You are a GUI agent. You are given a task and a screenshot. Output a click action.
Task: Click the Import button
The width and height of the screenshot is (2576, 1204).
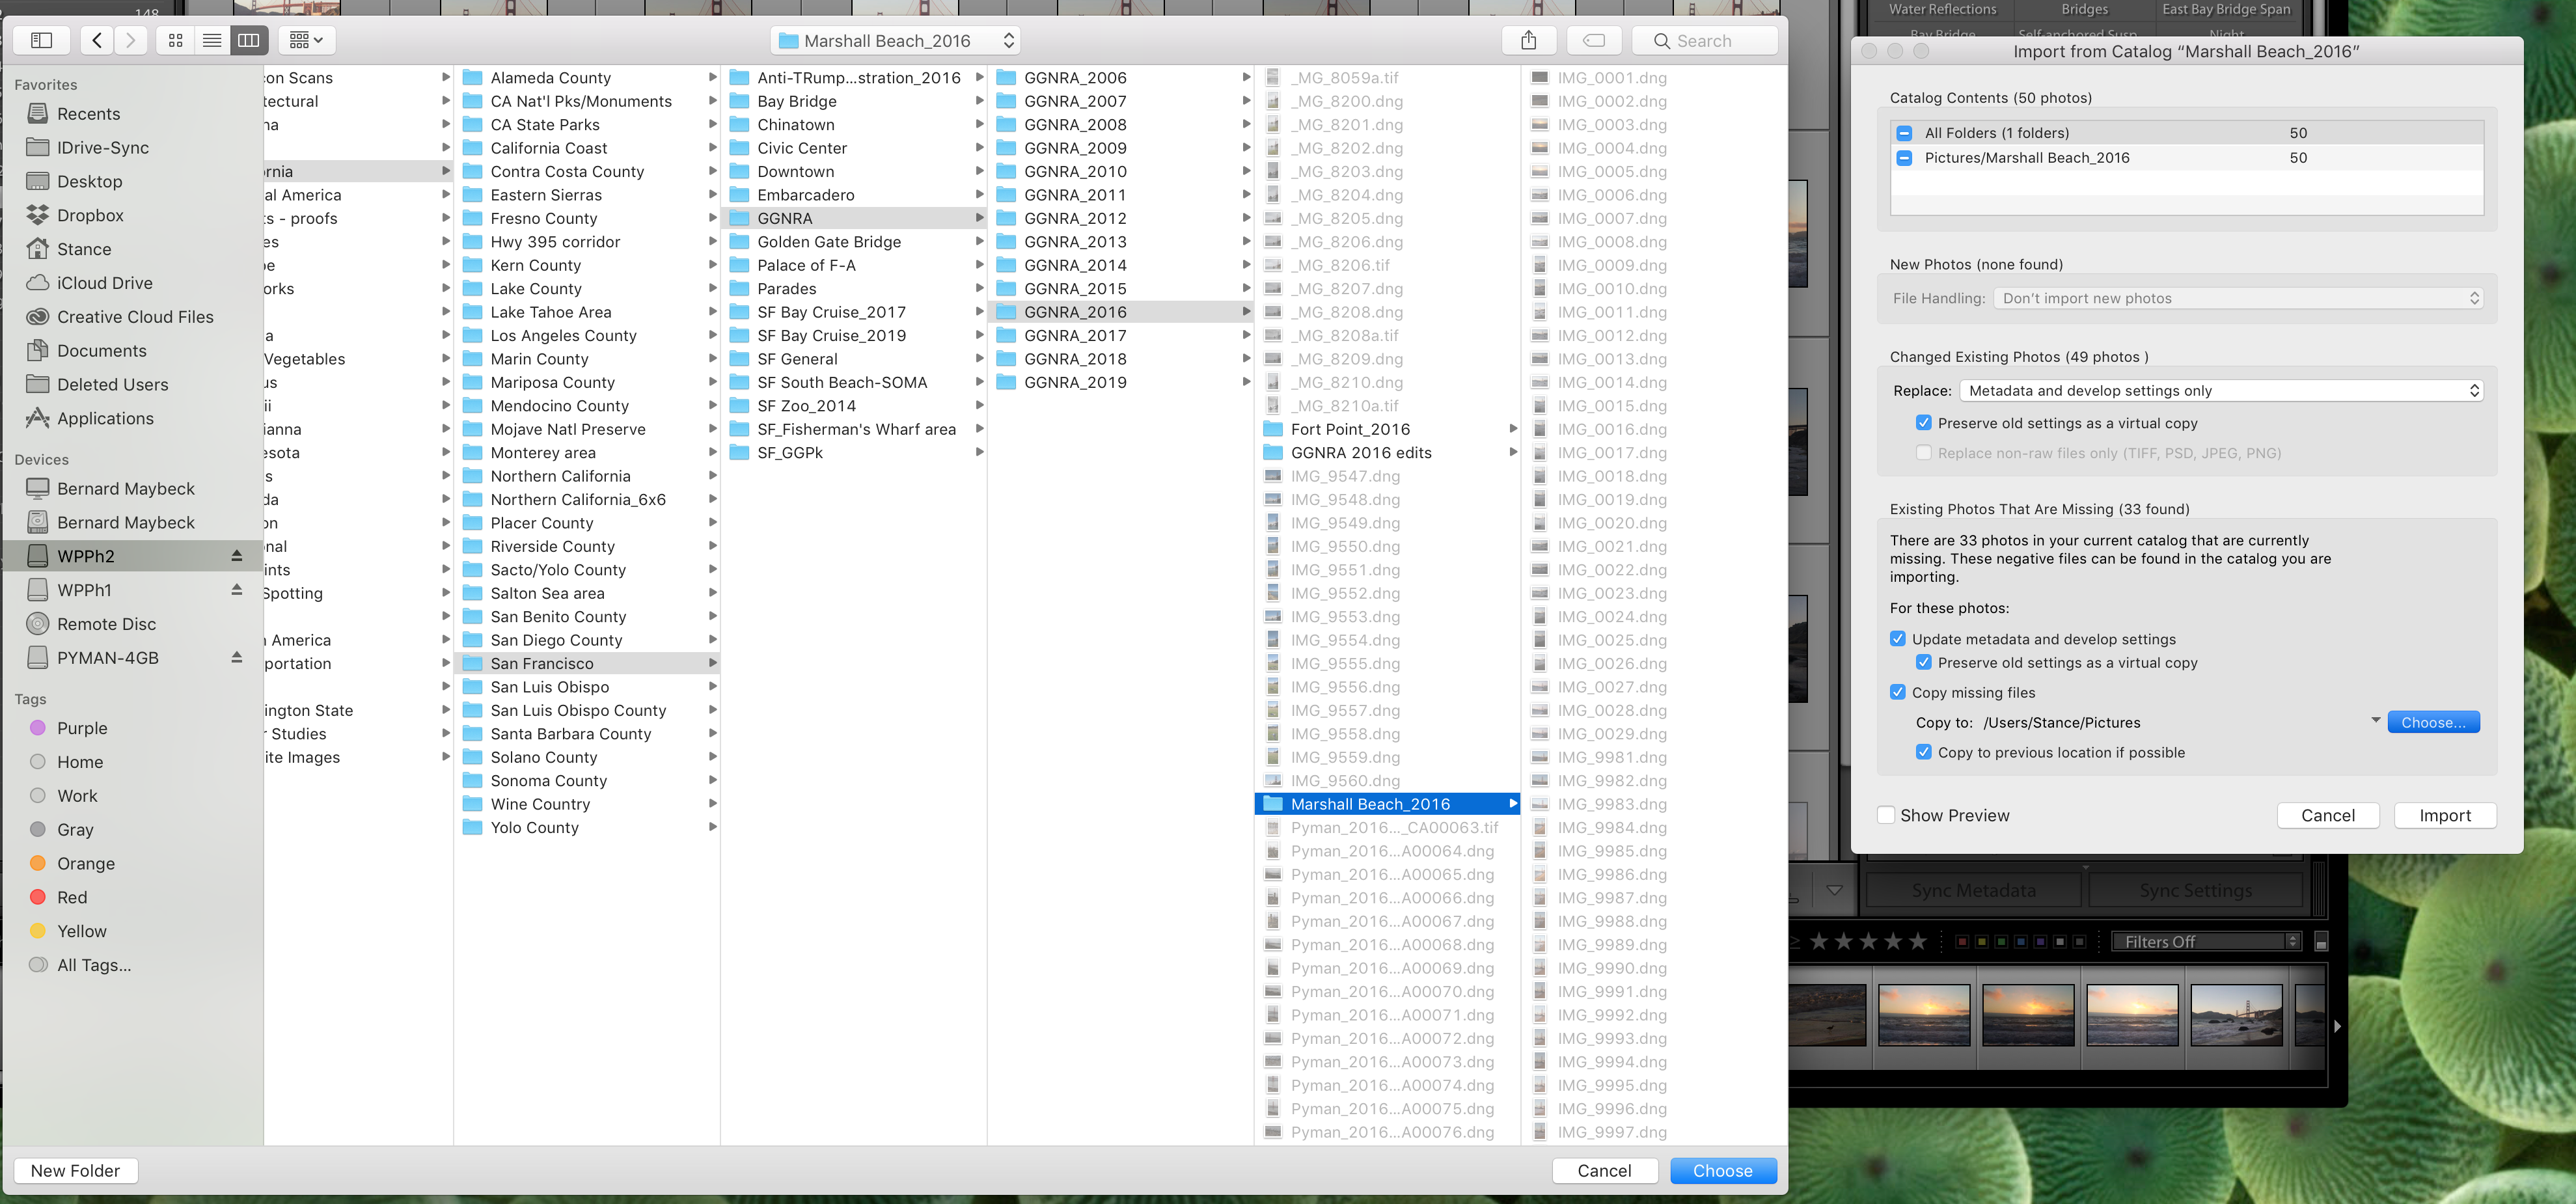click(x=2444, y=815)
